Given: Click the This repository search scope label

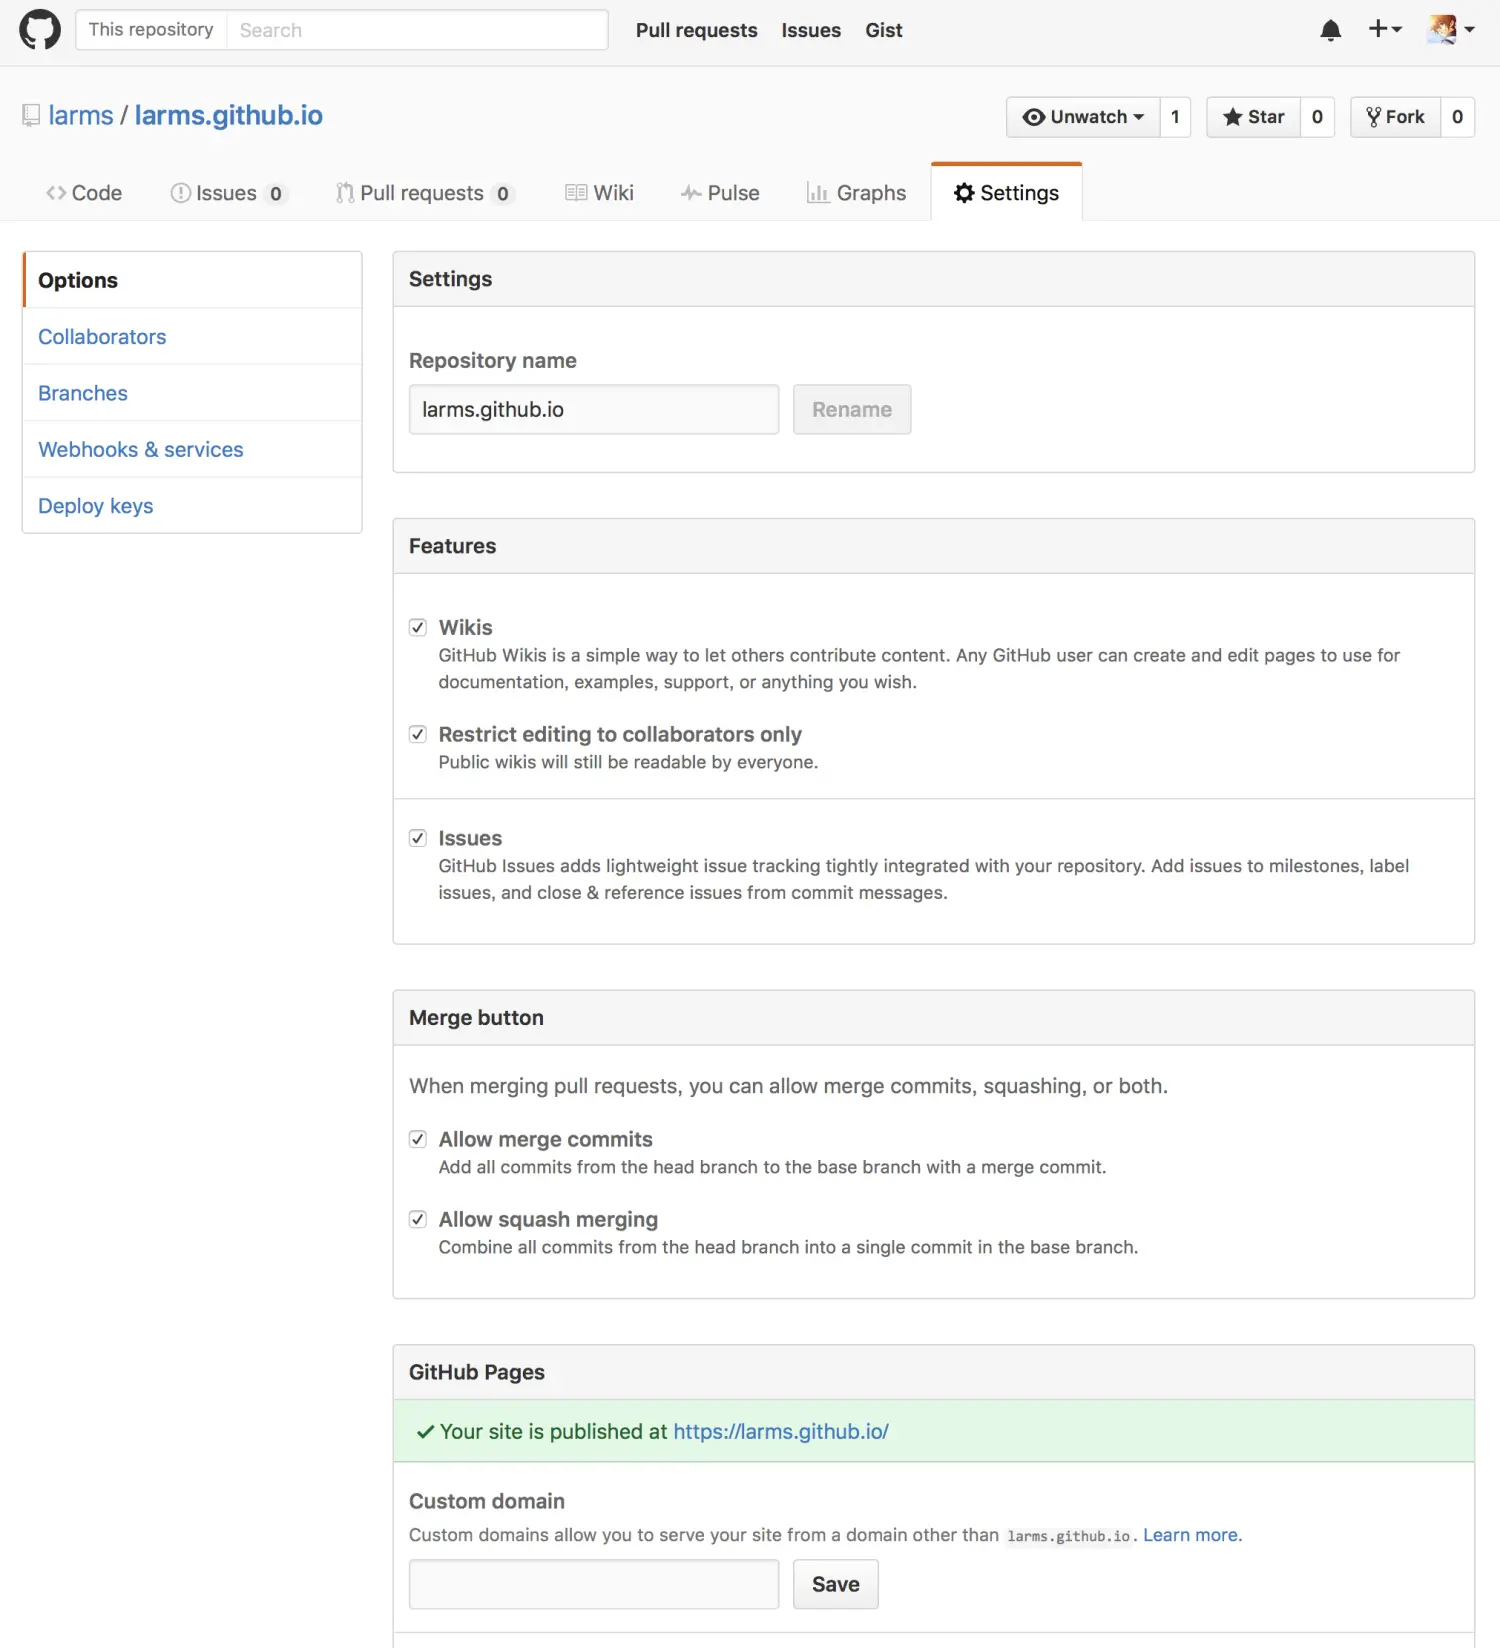Looking at the screenshot, I should pyautogui.click(x=151, y=30).
